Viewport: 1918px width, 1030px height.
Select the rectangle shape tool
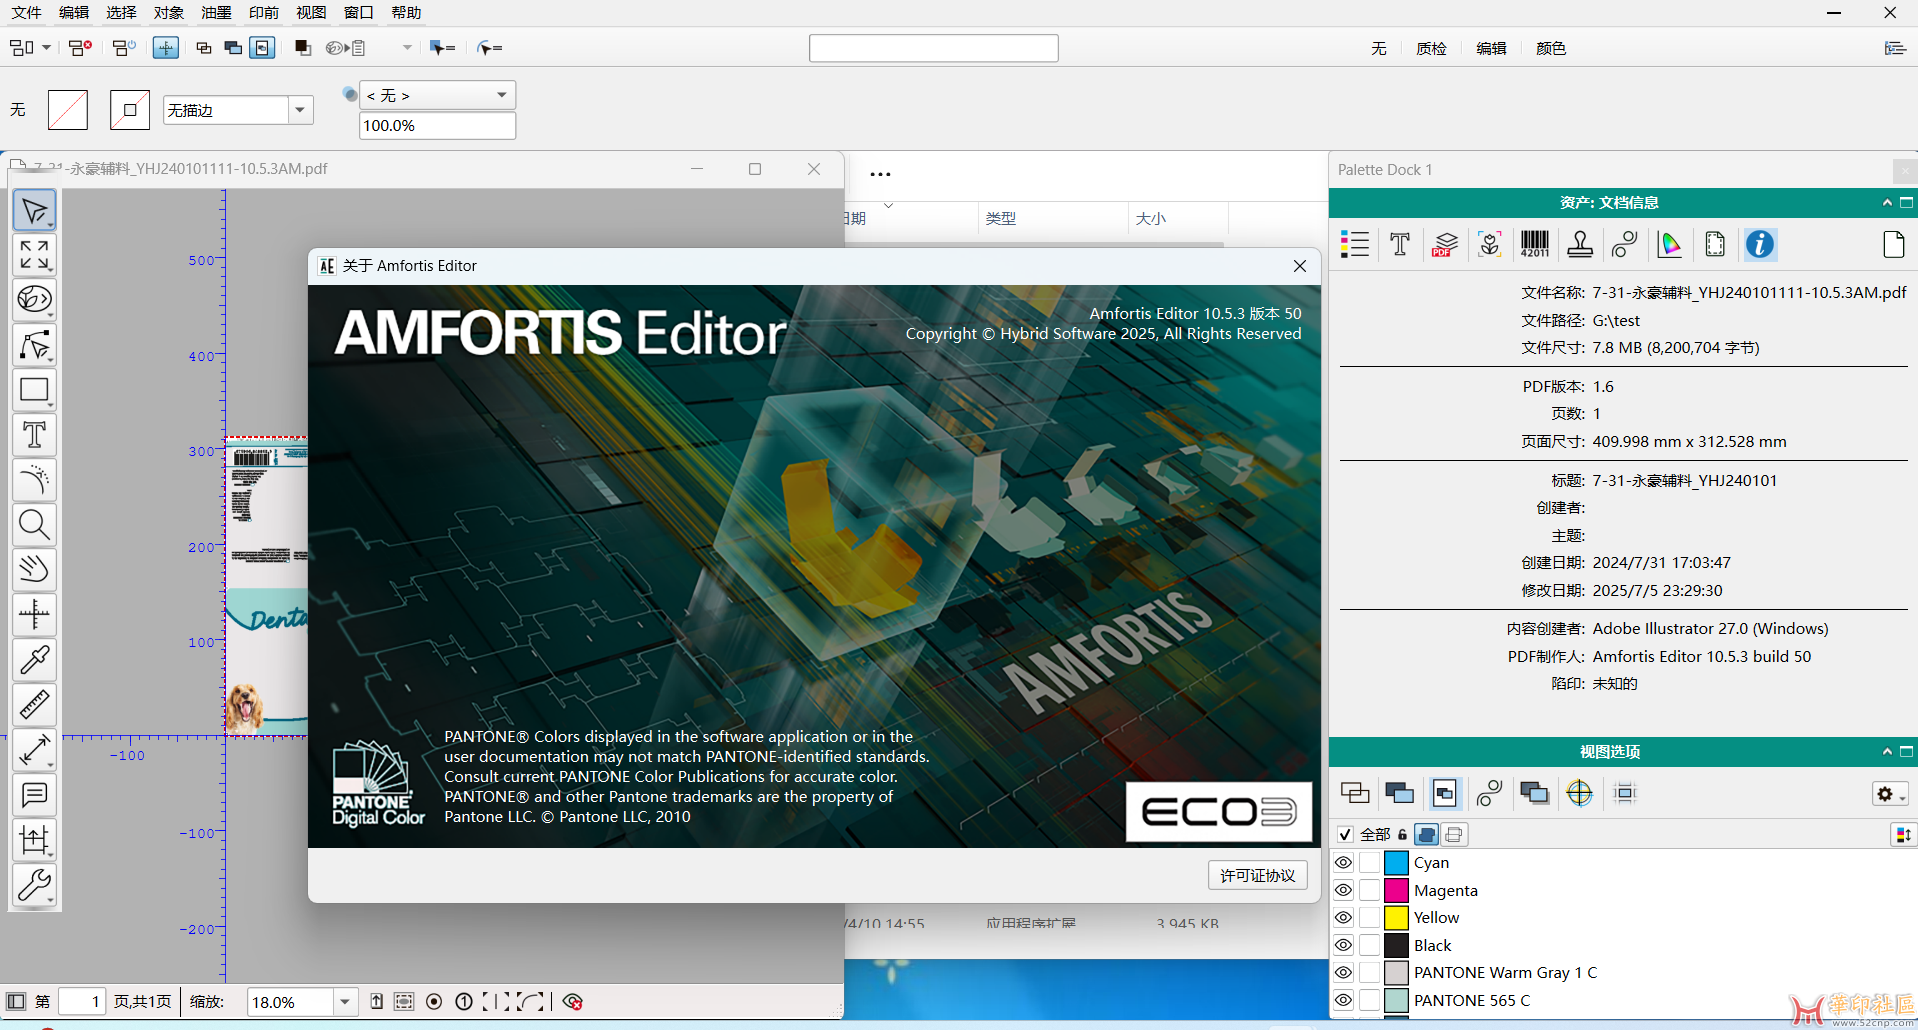tap(34, 390)
